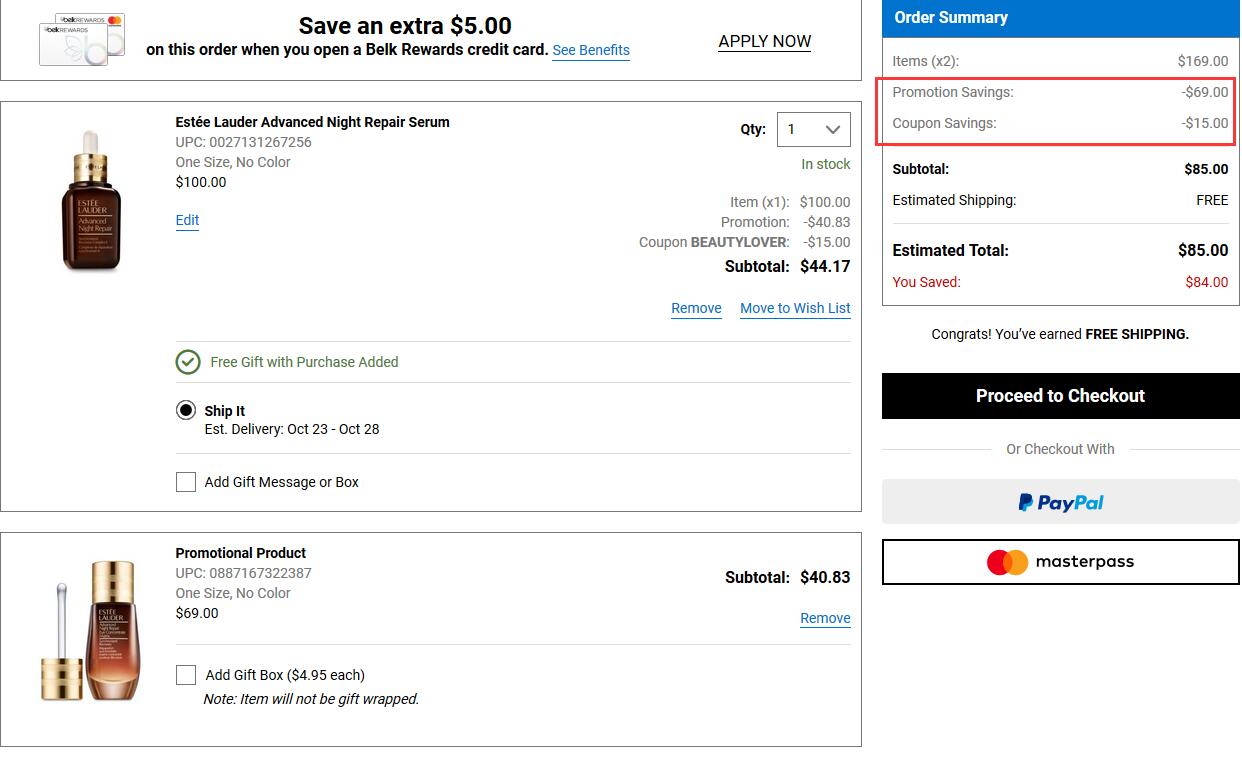The image size is (1242, 757).
Task: Enable Add Gift Box for $4.95 each
Action: pos(186,675)
